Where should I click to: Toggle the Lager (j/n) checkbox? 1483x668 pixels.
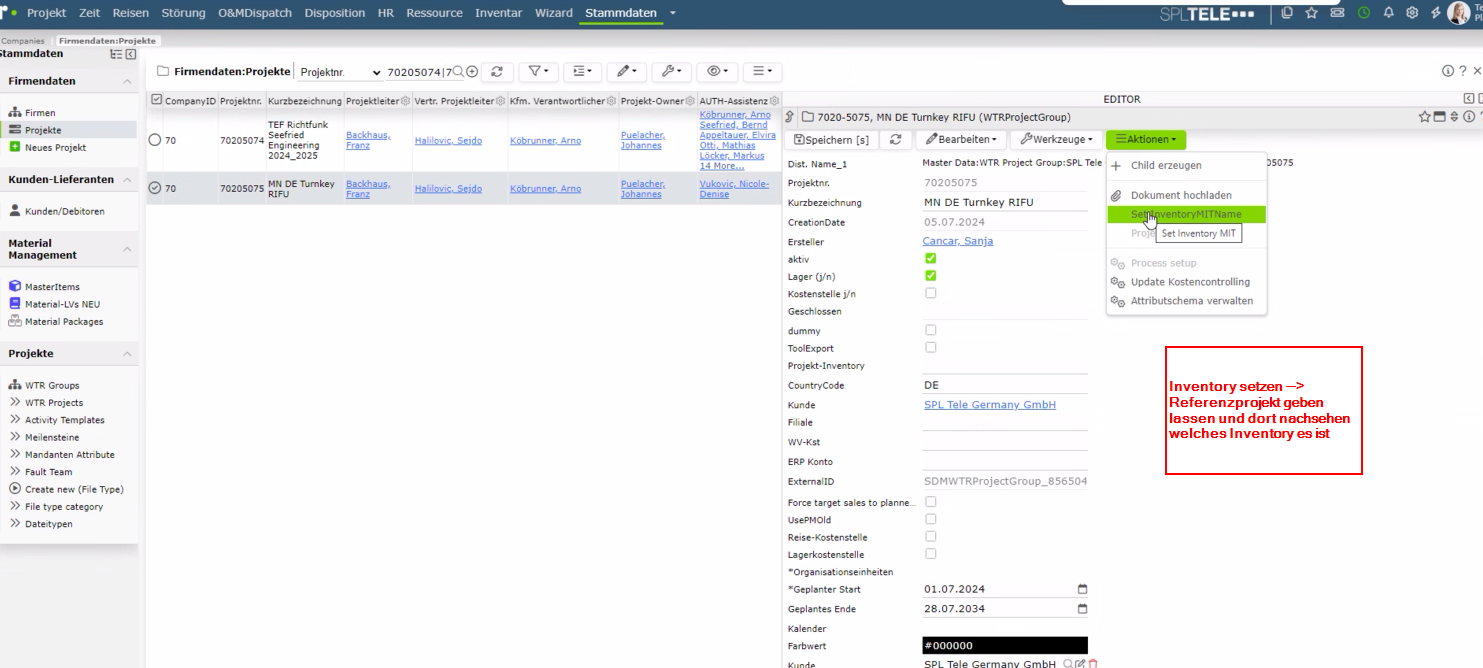(931, 276)
